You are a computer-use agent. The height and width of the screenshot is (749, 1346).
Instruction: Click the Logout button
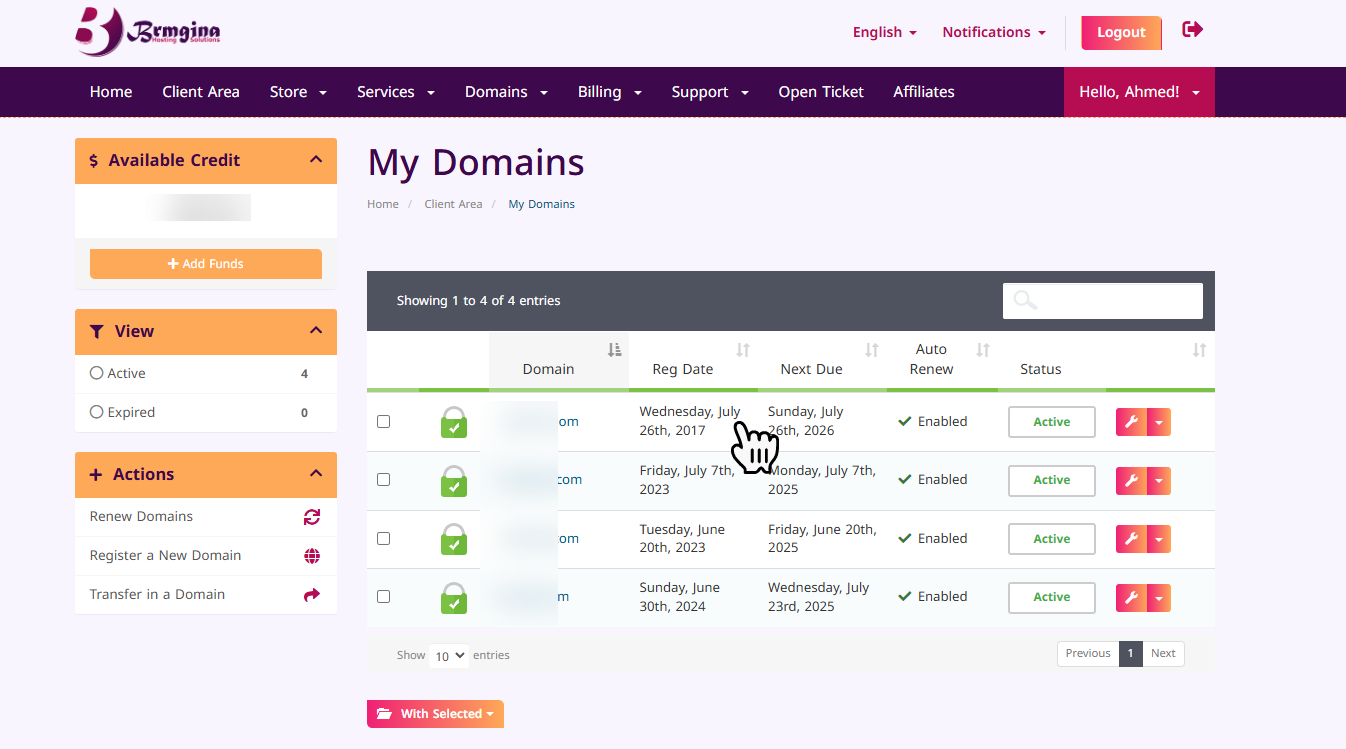[1121, 32]
